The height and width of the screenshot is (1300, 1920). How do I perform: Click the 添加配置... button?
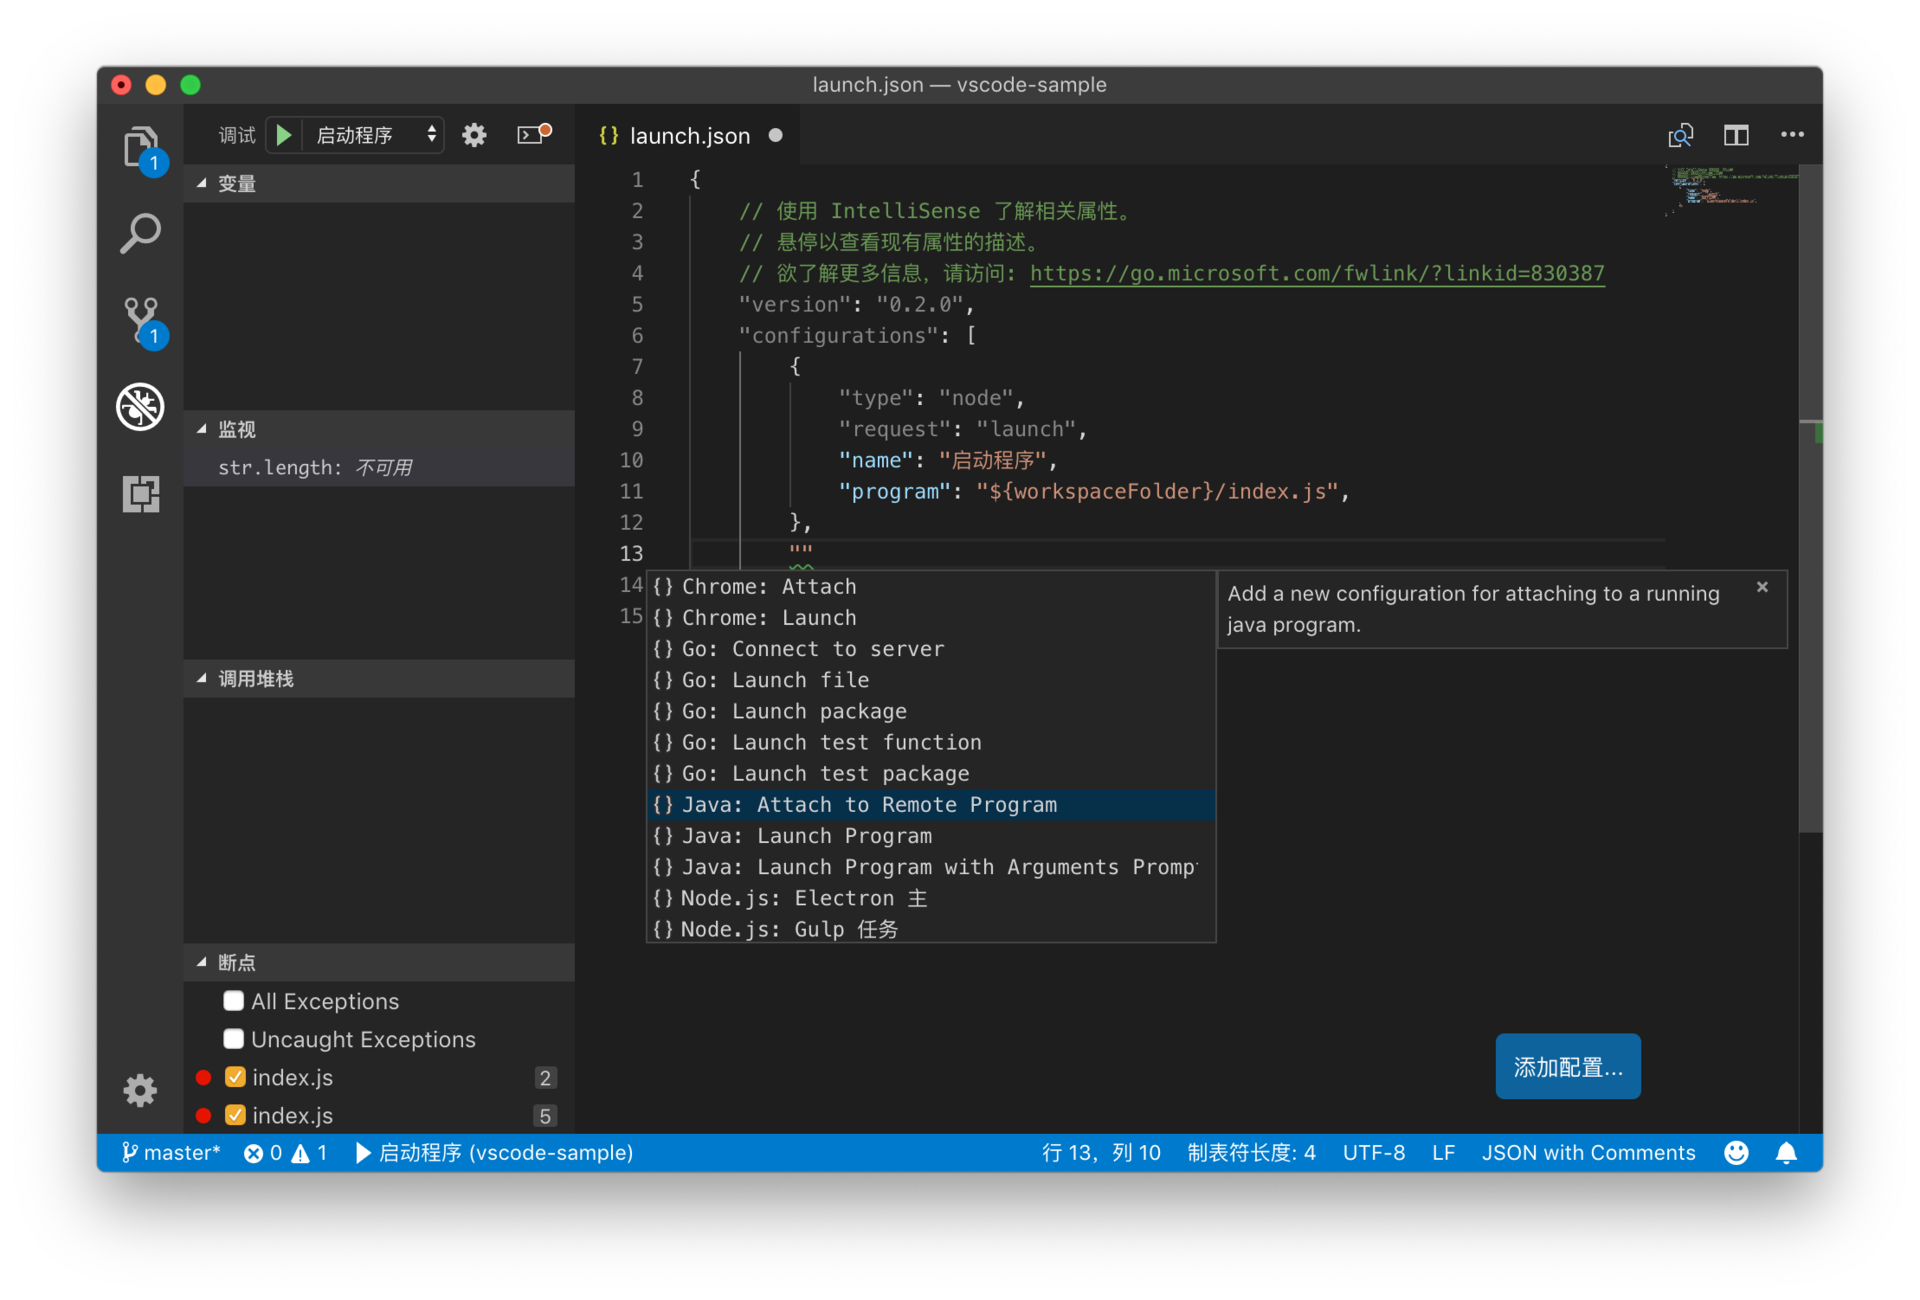pos(1567,1067)
